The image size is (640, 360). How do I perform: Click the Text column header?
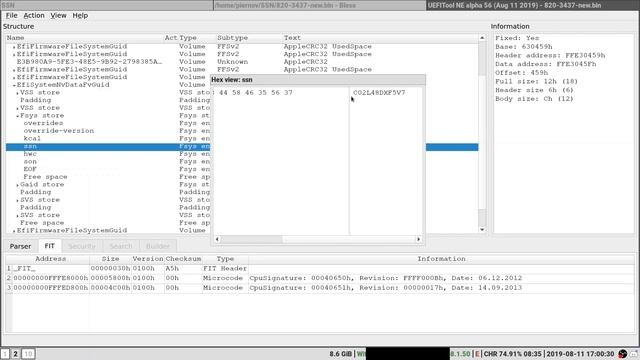coord(380,38)
